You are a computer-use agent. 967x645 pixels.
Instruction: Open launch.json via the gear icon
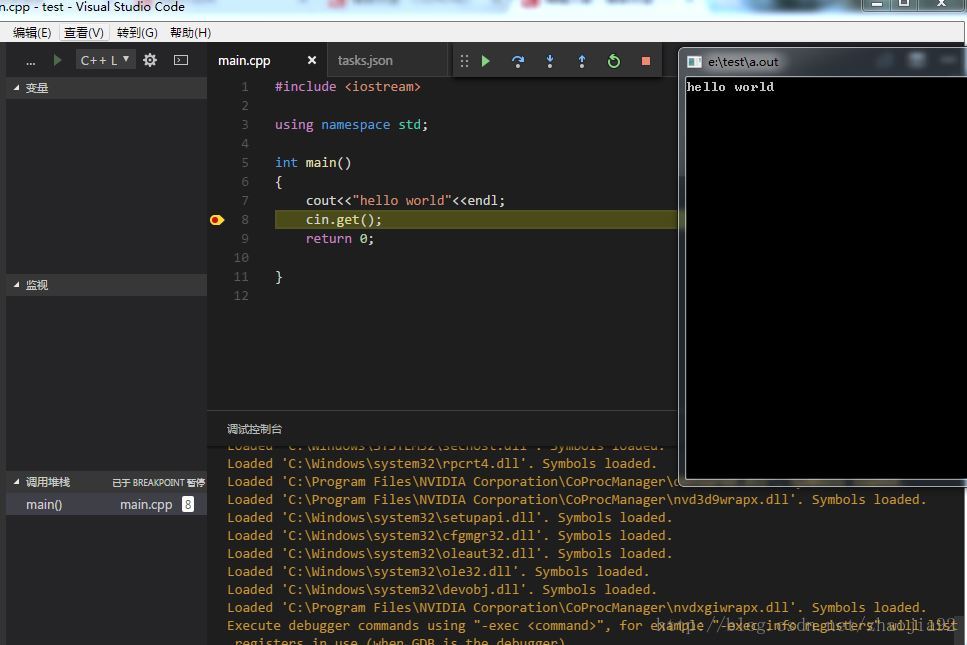coord(150,60)
